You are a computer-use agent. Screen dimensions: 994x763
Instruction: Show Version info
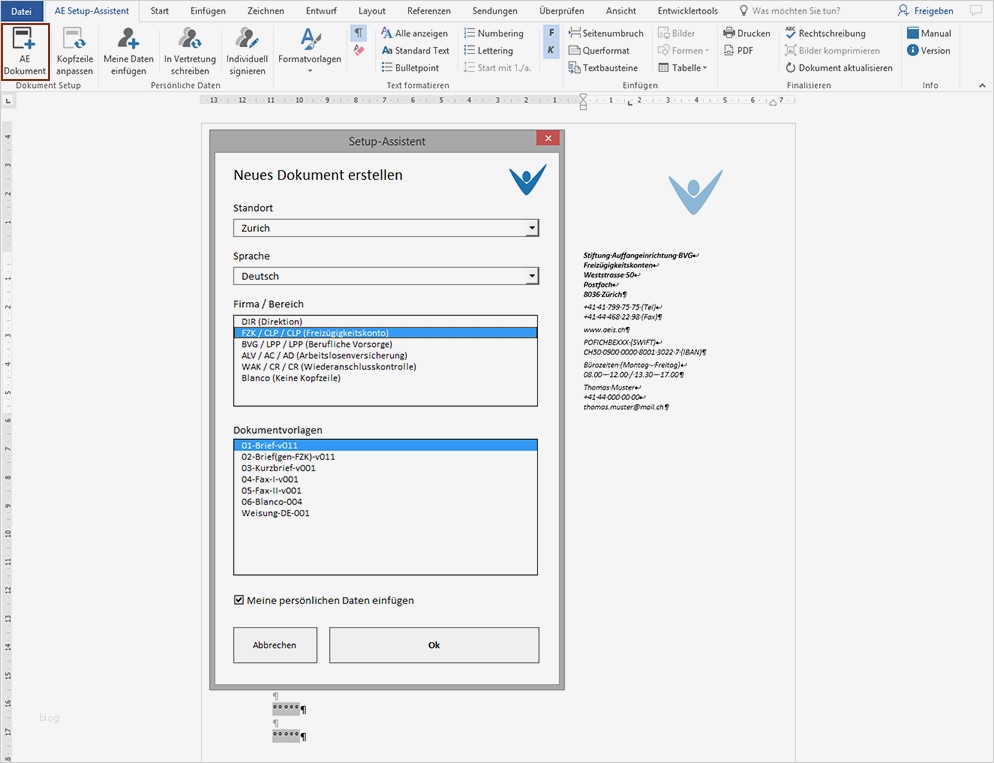tap(928, 50)
